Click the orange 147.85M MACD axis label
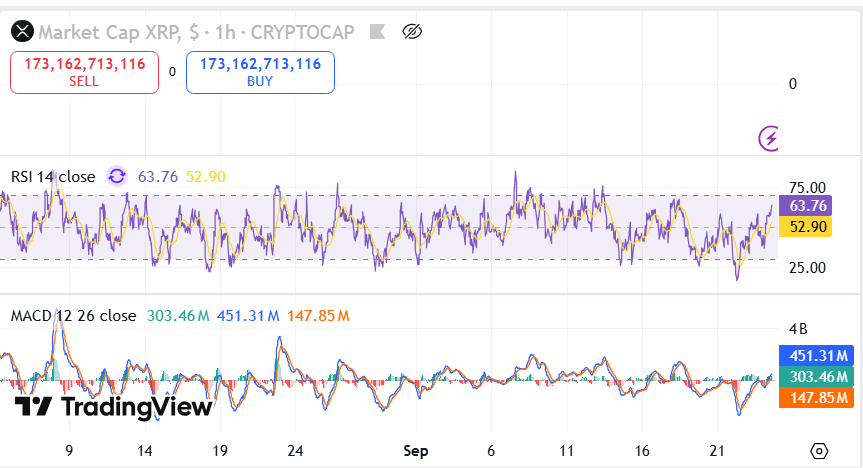 (x=814, y=397)
